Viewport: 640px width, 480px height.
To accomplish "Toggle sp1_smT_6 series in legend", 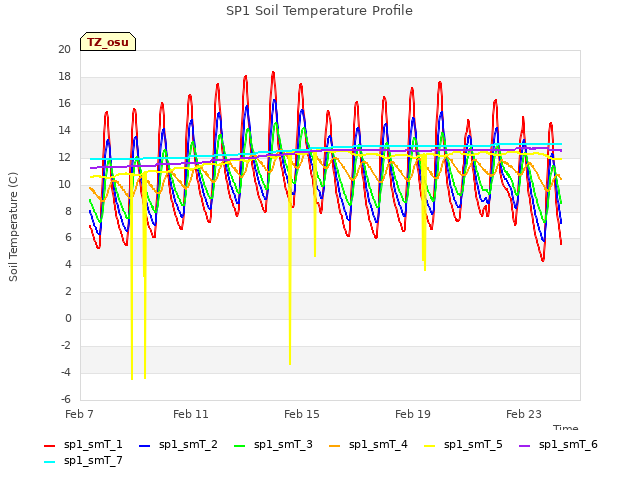I will (558, 444).
